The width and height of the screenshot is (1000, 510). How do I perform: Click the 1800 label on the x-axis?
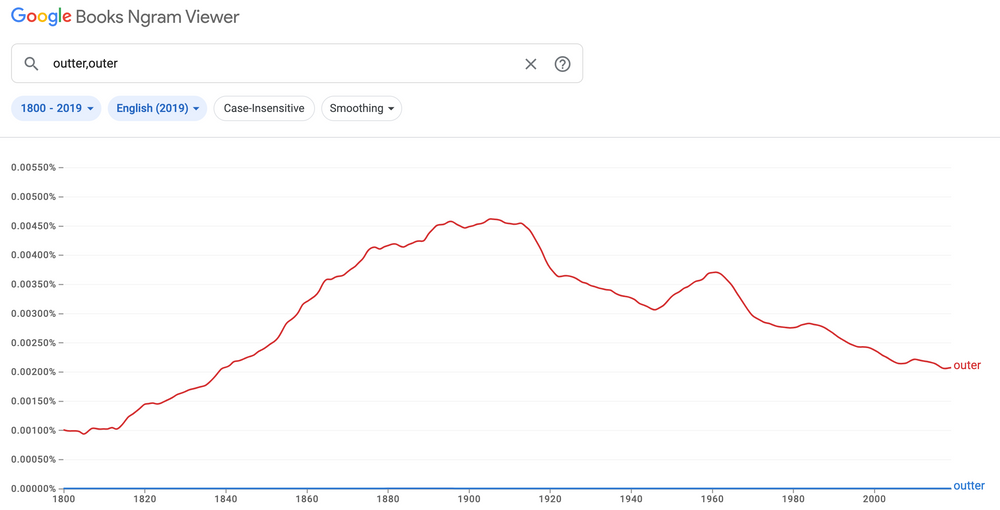pos(63,499)
